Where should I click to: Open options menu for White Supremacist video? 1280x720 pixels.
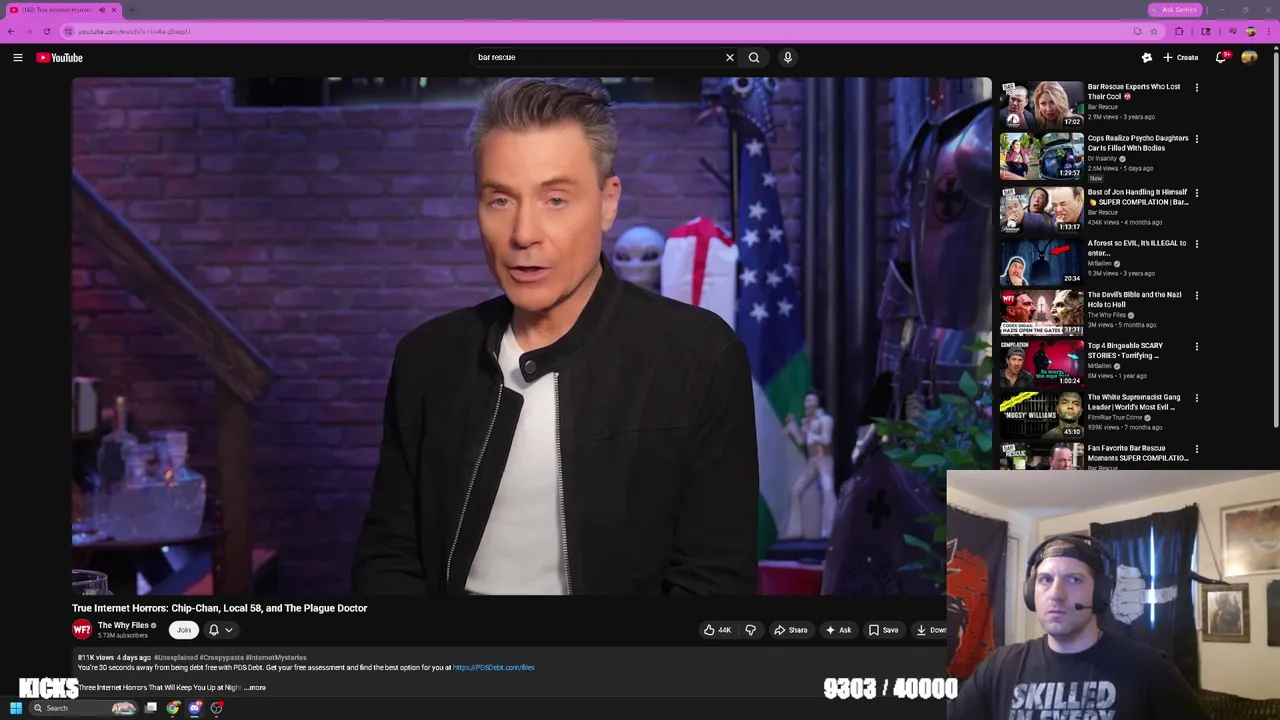pos(1197,398)
